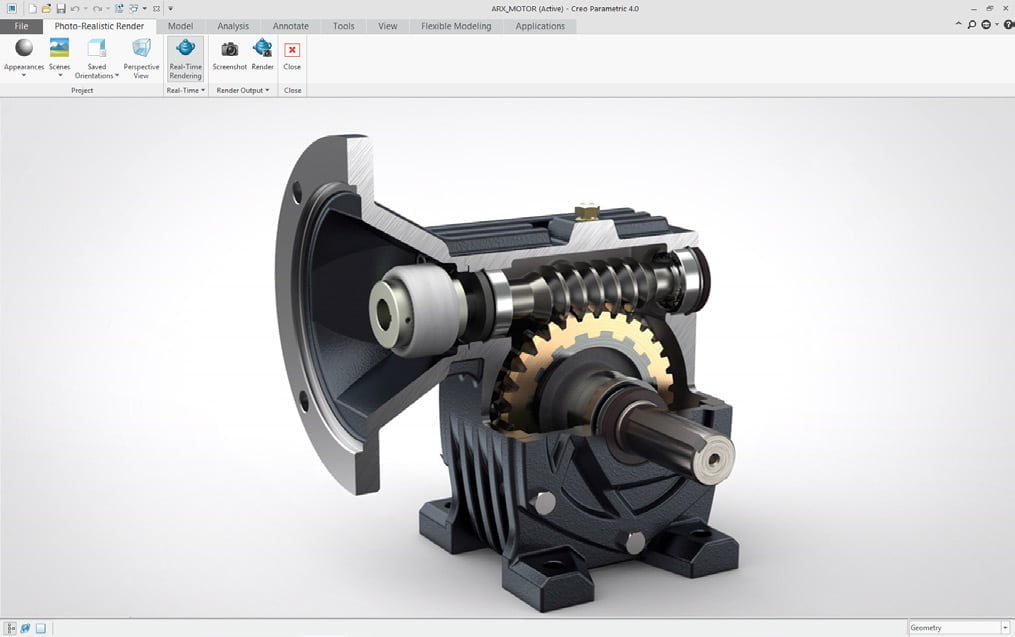The width and height of the screenshot is (1015, 637).
Task: Collapse the ribbon using the up arrow
Action: coord(960,25)
